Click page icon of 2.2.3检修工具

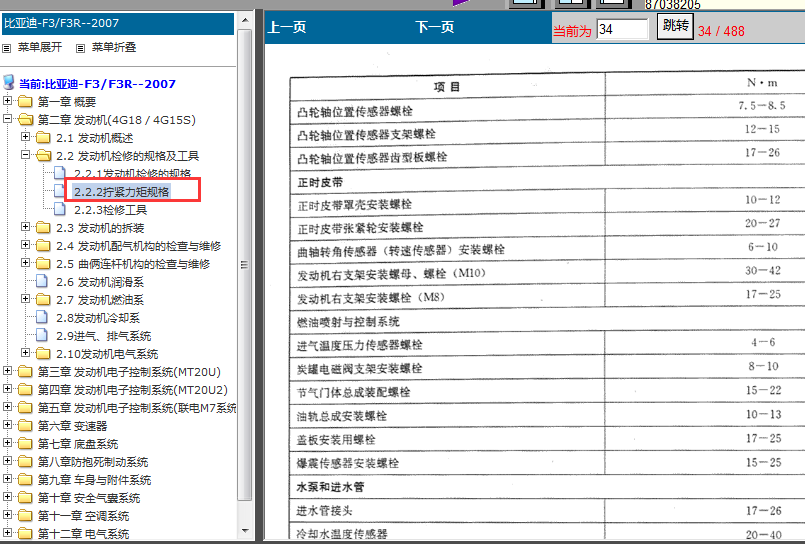coord(60,209)
